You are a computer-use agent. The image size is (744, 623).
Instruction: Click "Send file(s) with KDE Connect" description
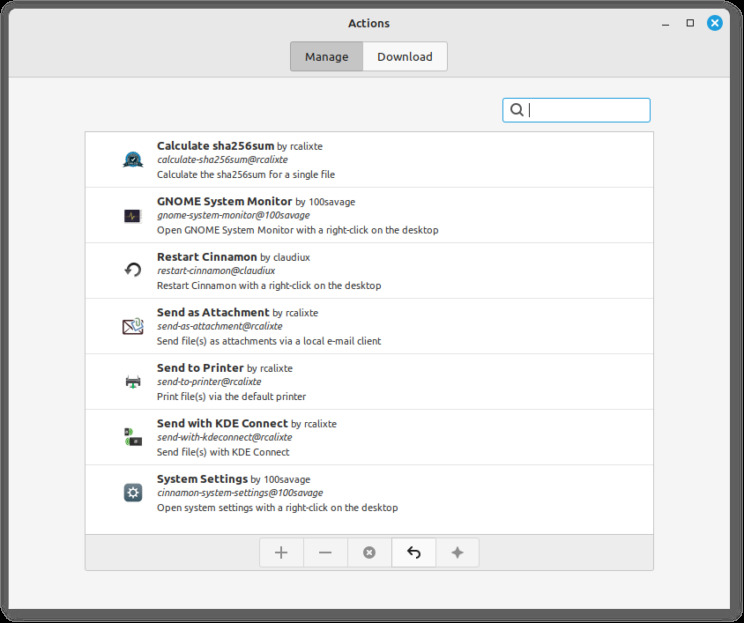(223, 452)
